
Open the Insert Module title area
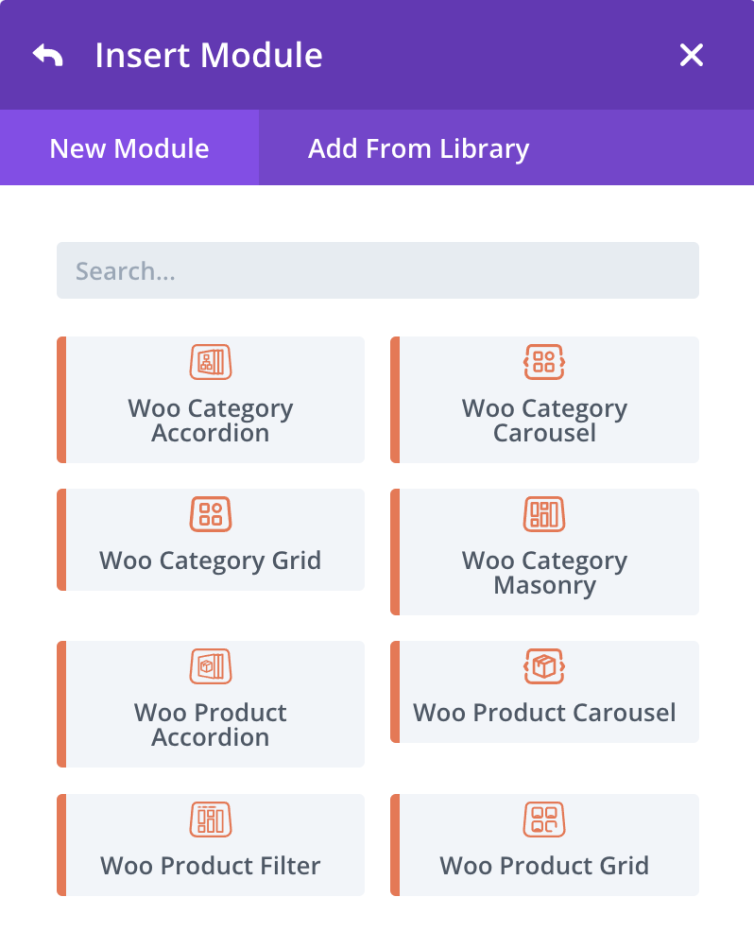pos(209,55)
